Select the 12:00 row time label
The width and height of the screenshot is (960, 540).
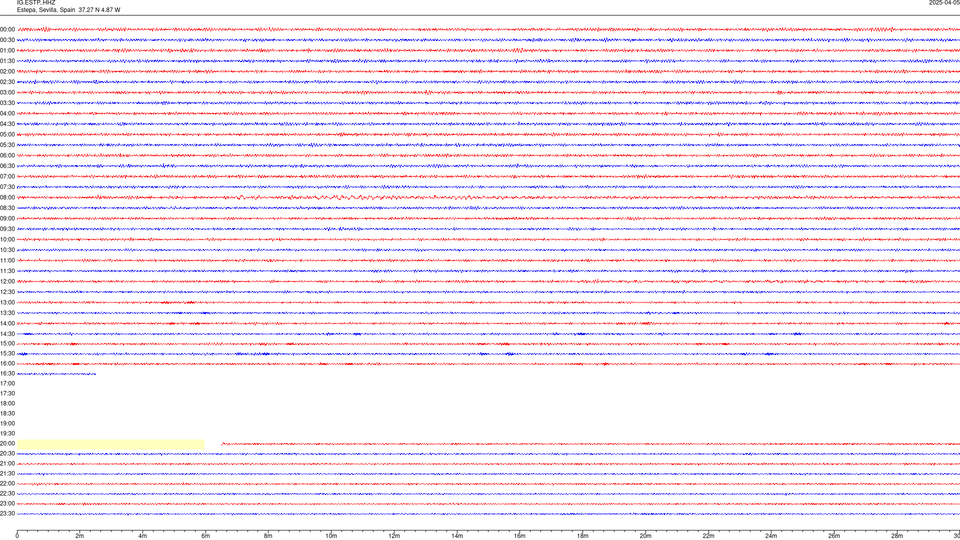click(x=7, y=281)
